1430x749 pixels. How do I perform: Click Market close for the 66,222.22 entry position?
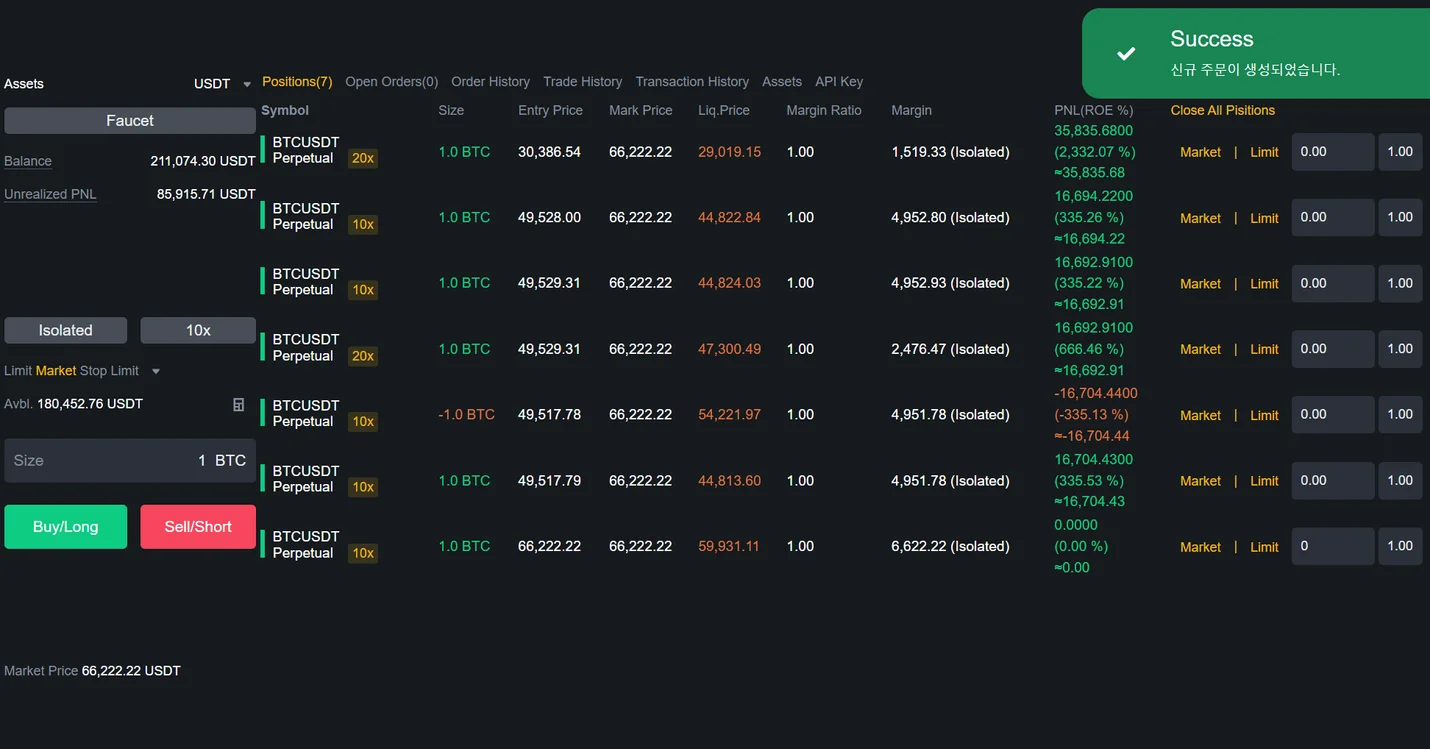pyautogui.click(x=1200, y=547)
